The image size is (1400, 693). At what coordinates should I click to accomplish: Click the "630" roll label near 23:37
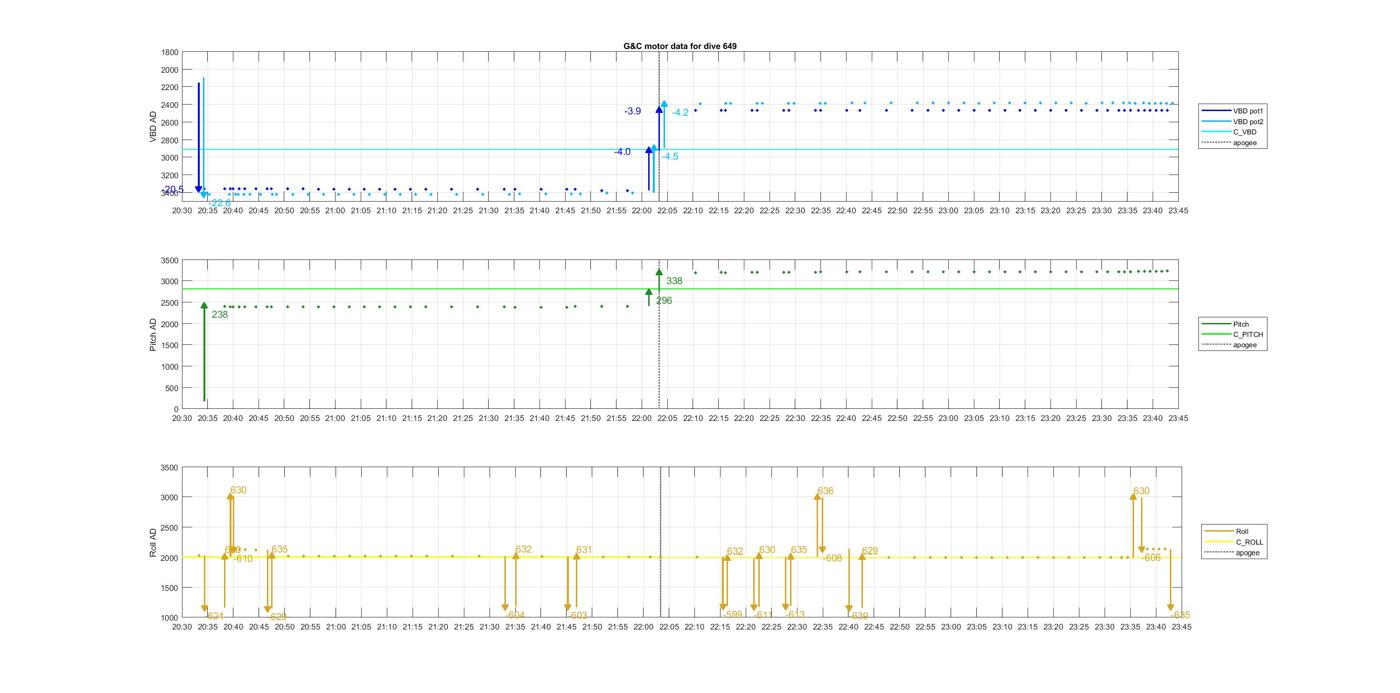tap(1141, 491)
